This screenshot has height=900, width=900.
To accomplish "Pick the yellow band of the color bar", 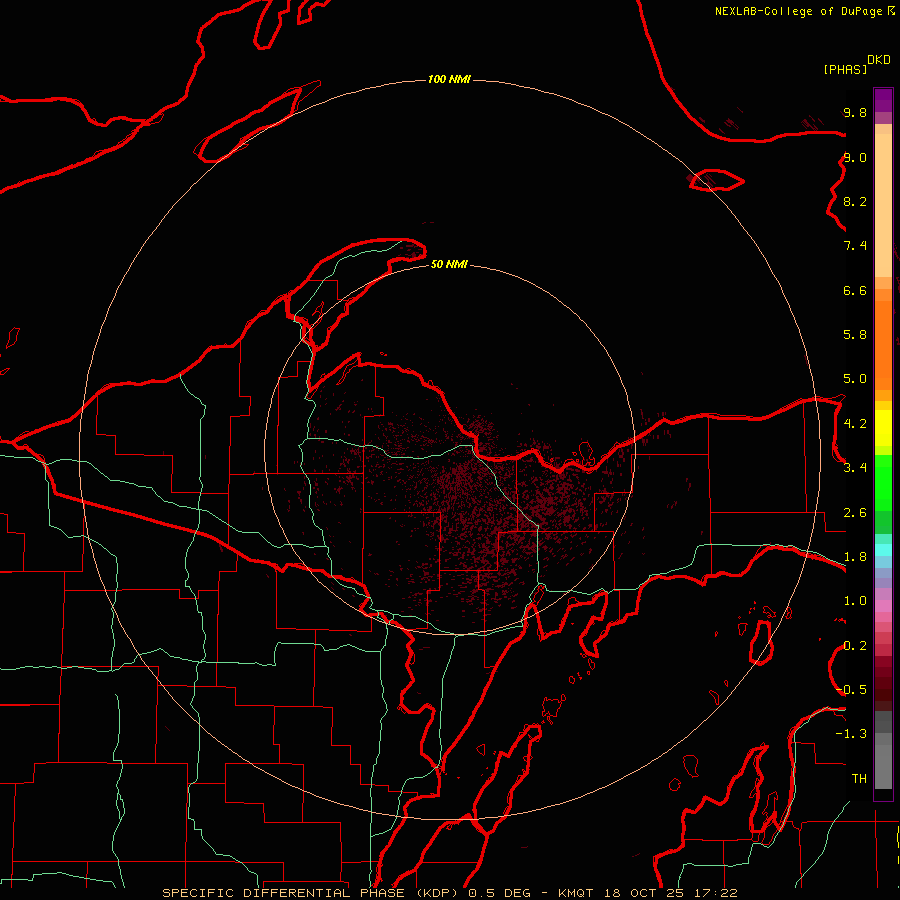I will [x=883, y=428].
